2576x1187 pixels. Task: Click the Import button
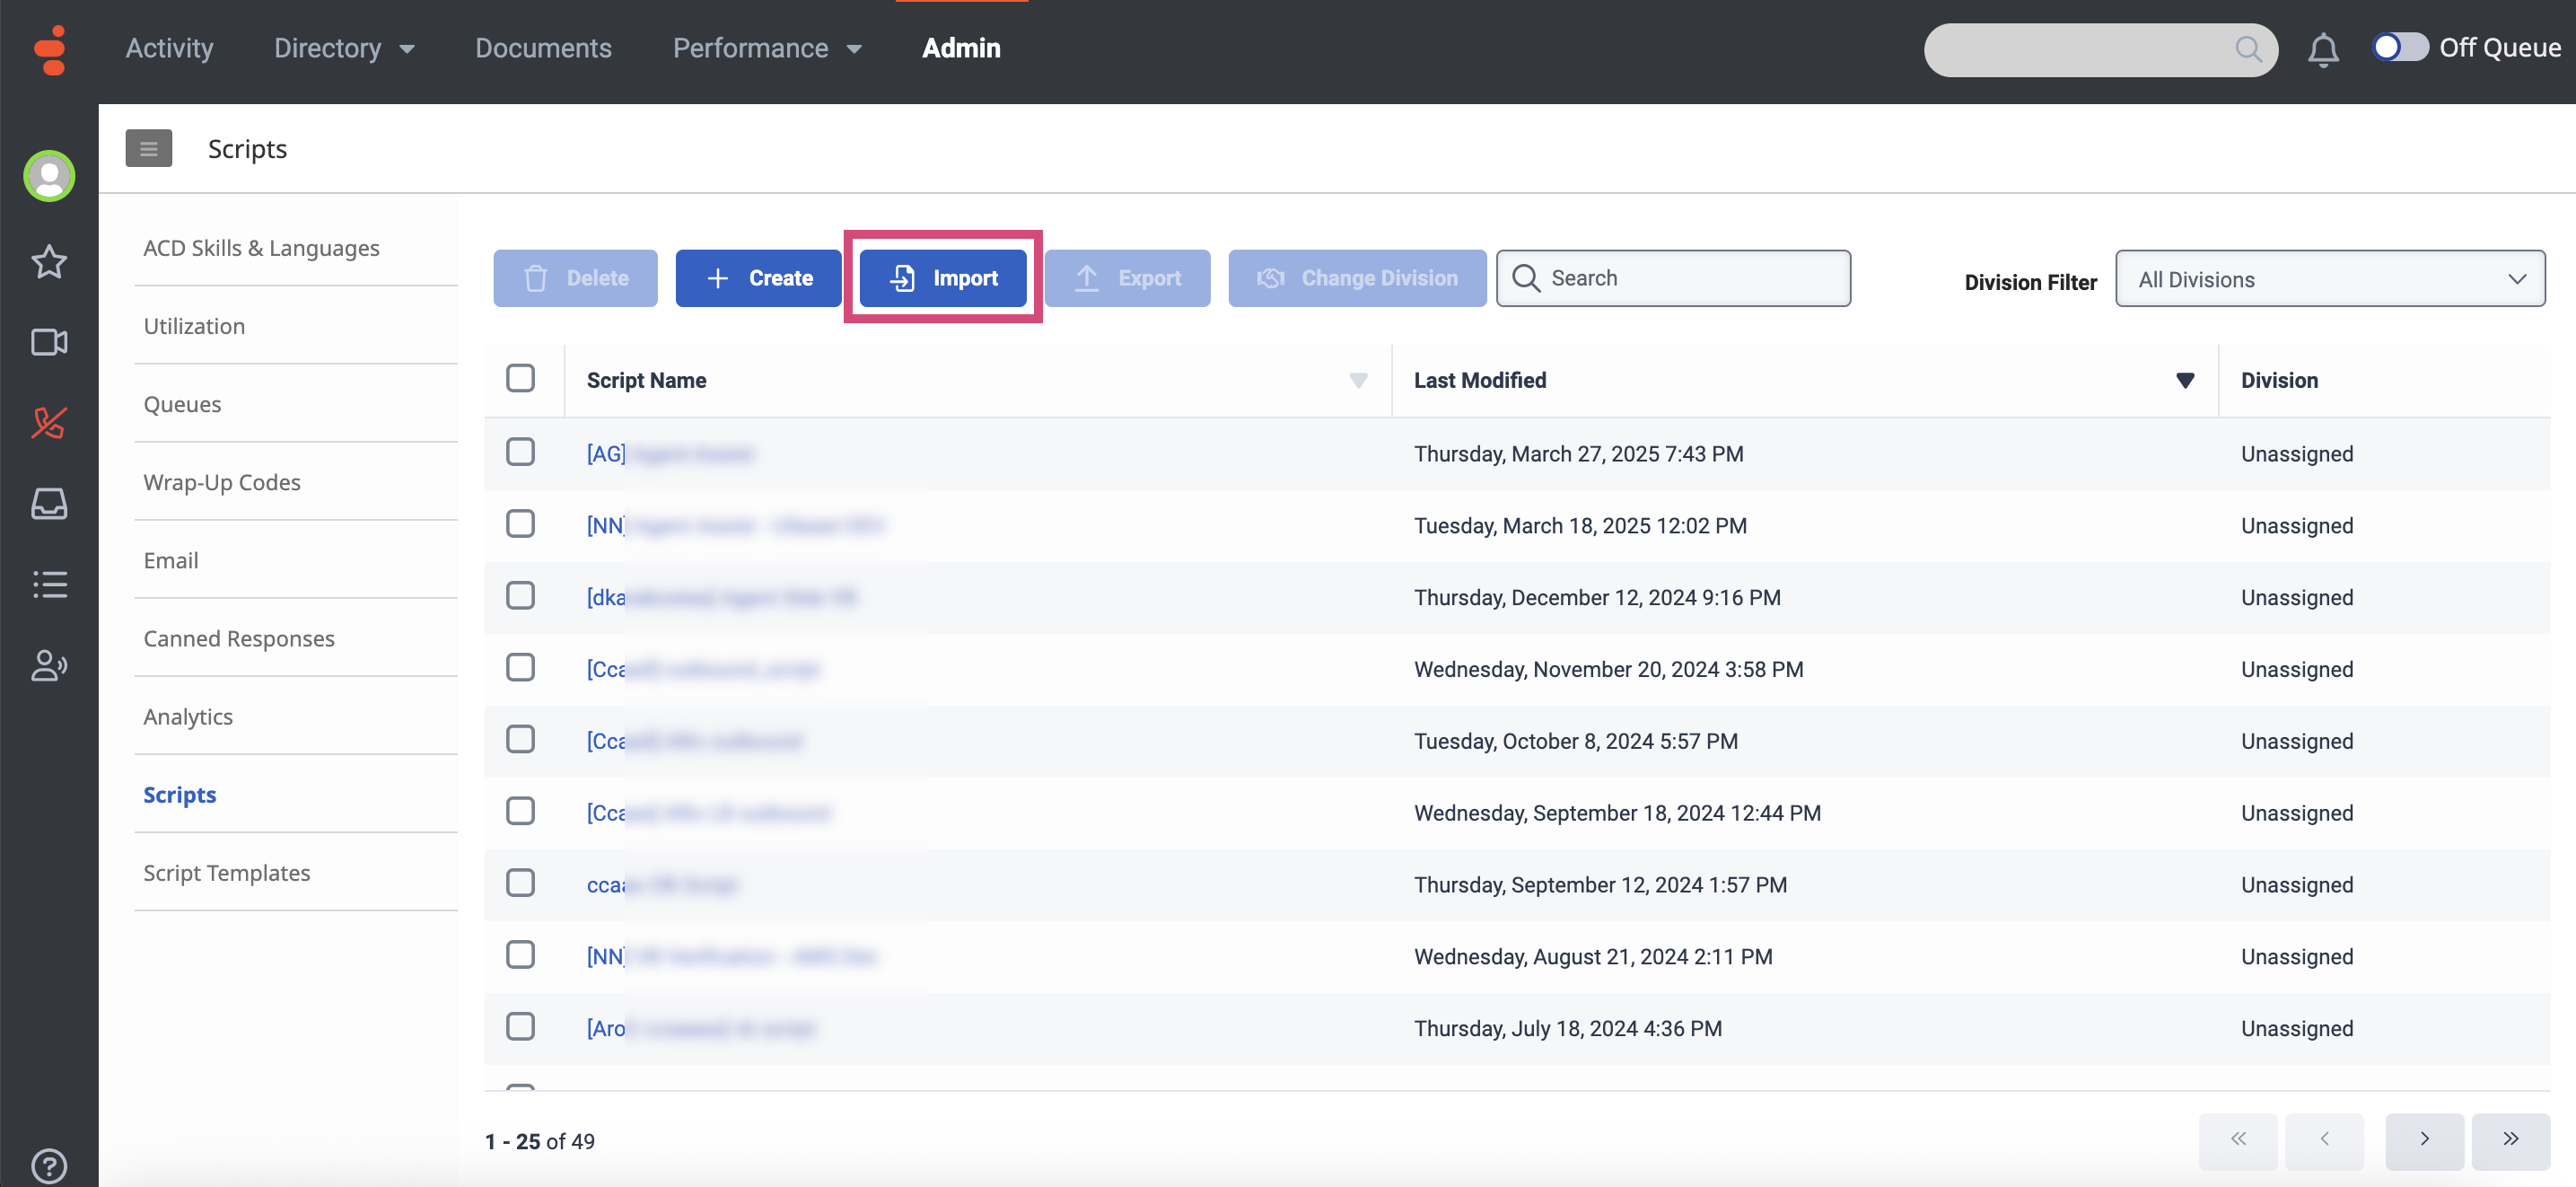tap(943, 278)
